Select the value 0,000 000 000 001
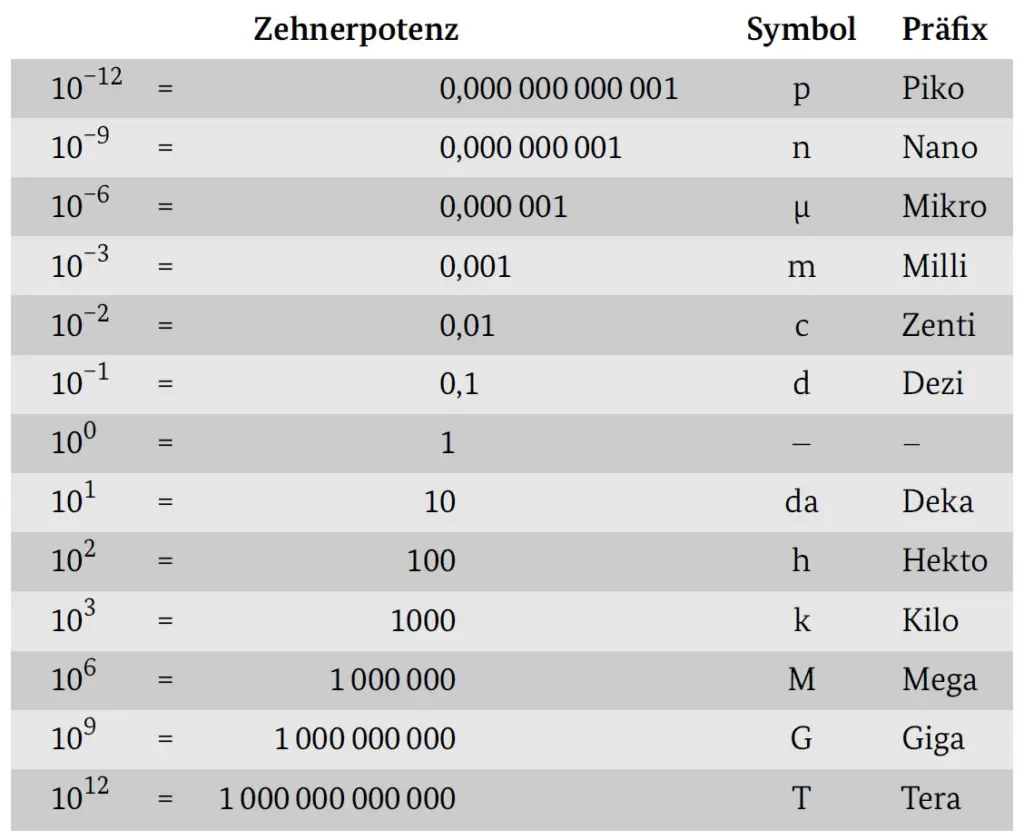The width and height of the screenshot is (1024, 840). point(558,89)
